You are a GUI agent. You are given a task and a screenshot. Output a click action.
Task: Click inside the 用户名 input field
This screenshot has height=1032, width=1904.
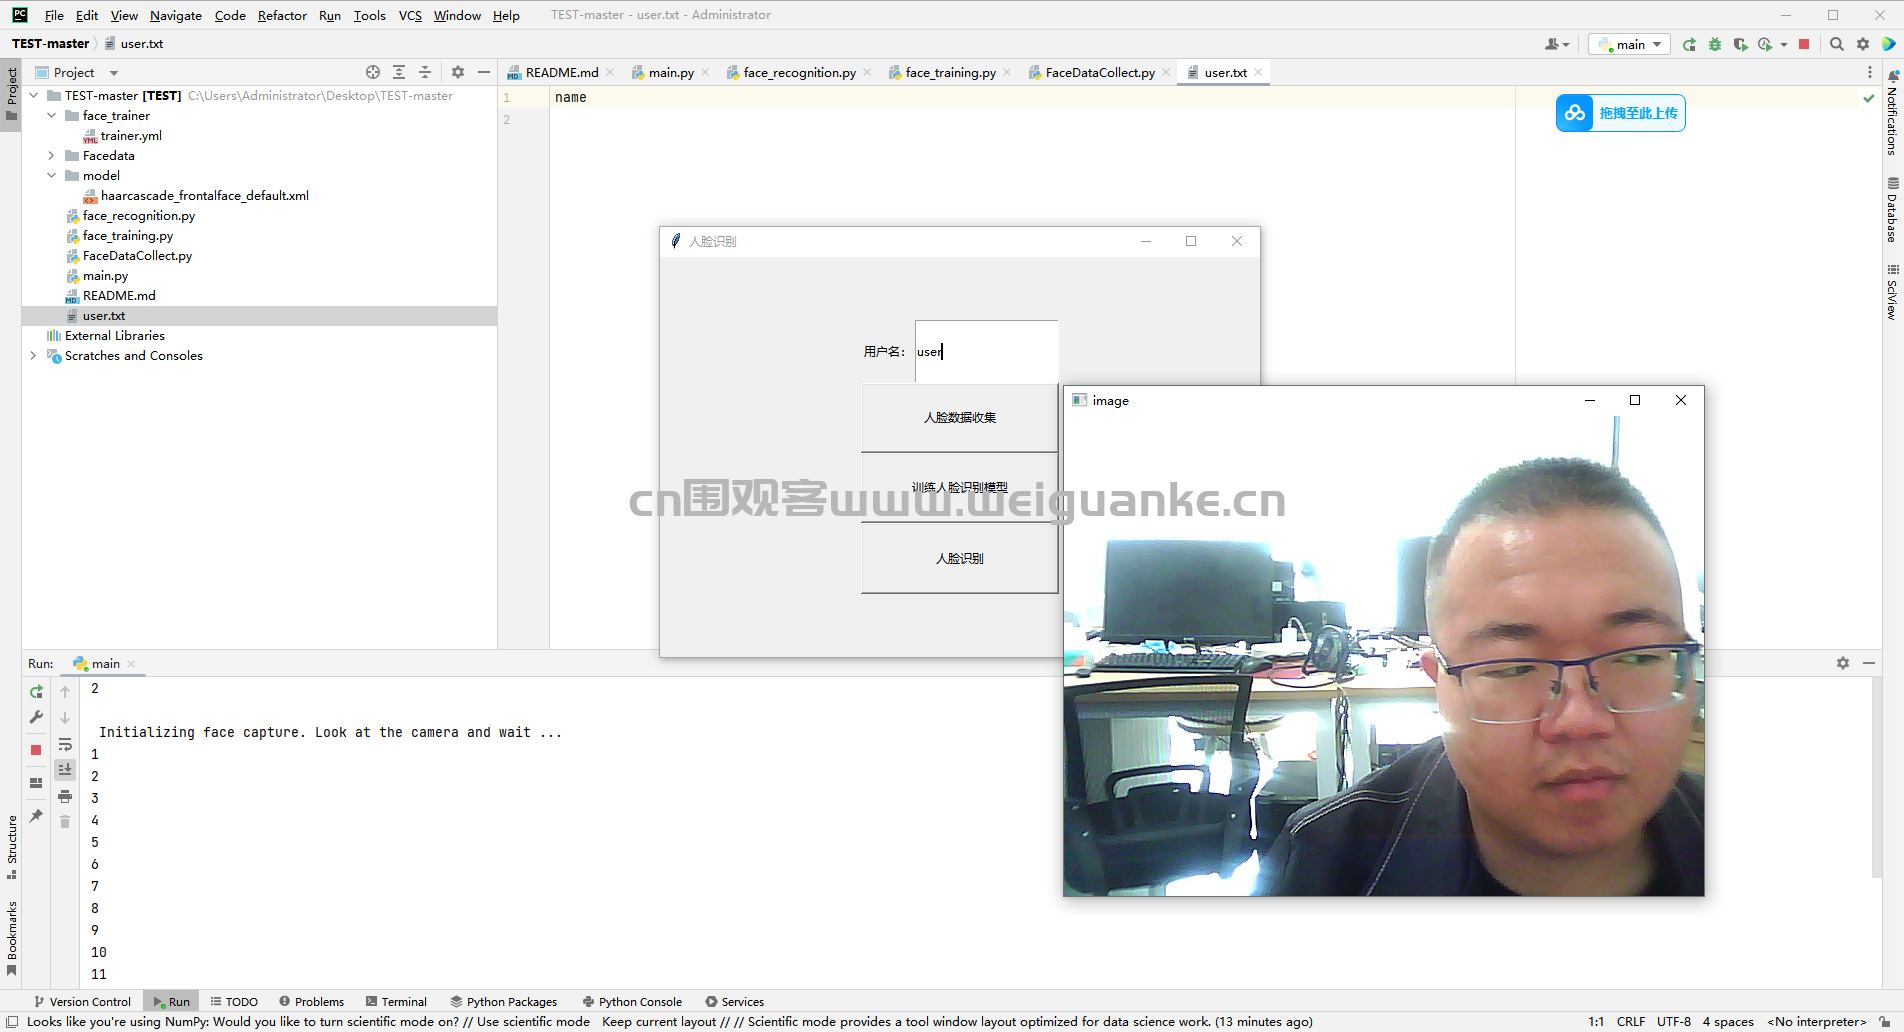click(985, 351)
